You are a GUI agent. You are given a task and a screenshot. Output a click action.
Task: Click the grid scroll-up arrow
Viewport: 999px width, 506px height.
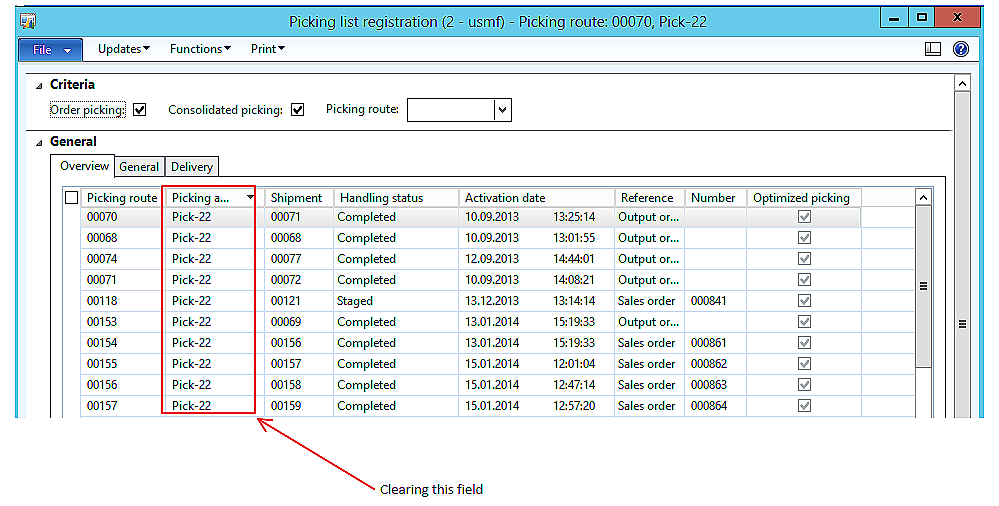[x=924, y=198]
